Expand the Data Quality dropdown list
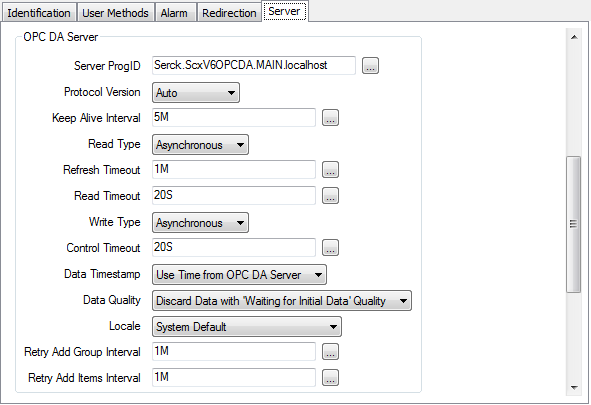This screenshot has width=591, height=405. click(282, 301)
